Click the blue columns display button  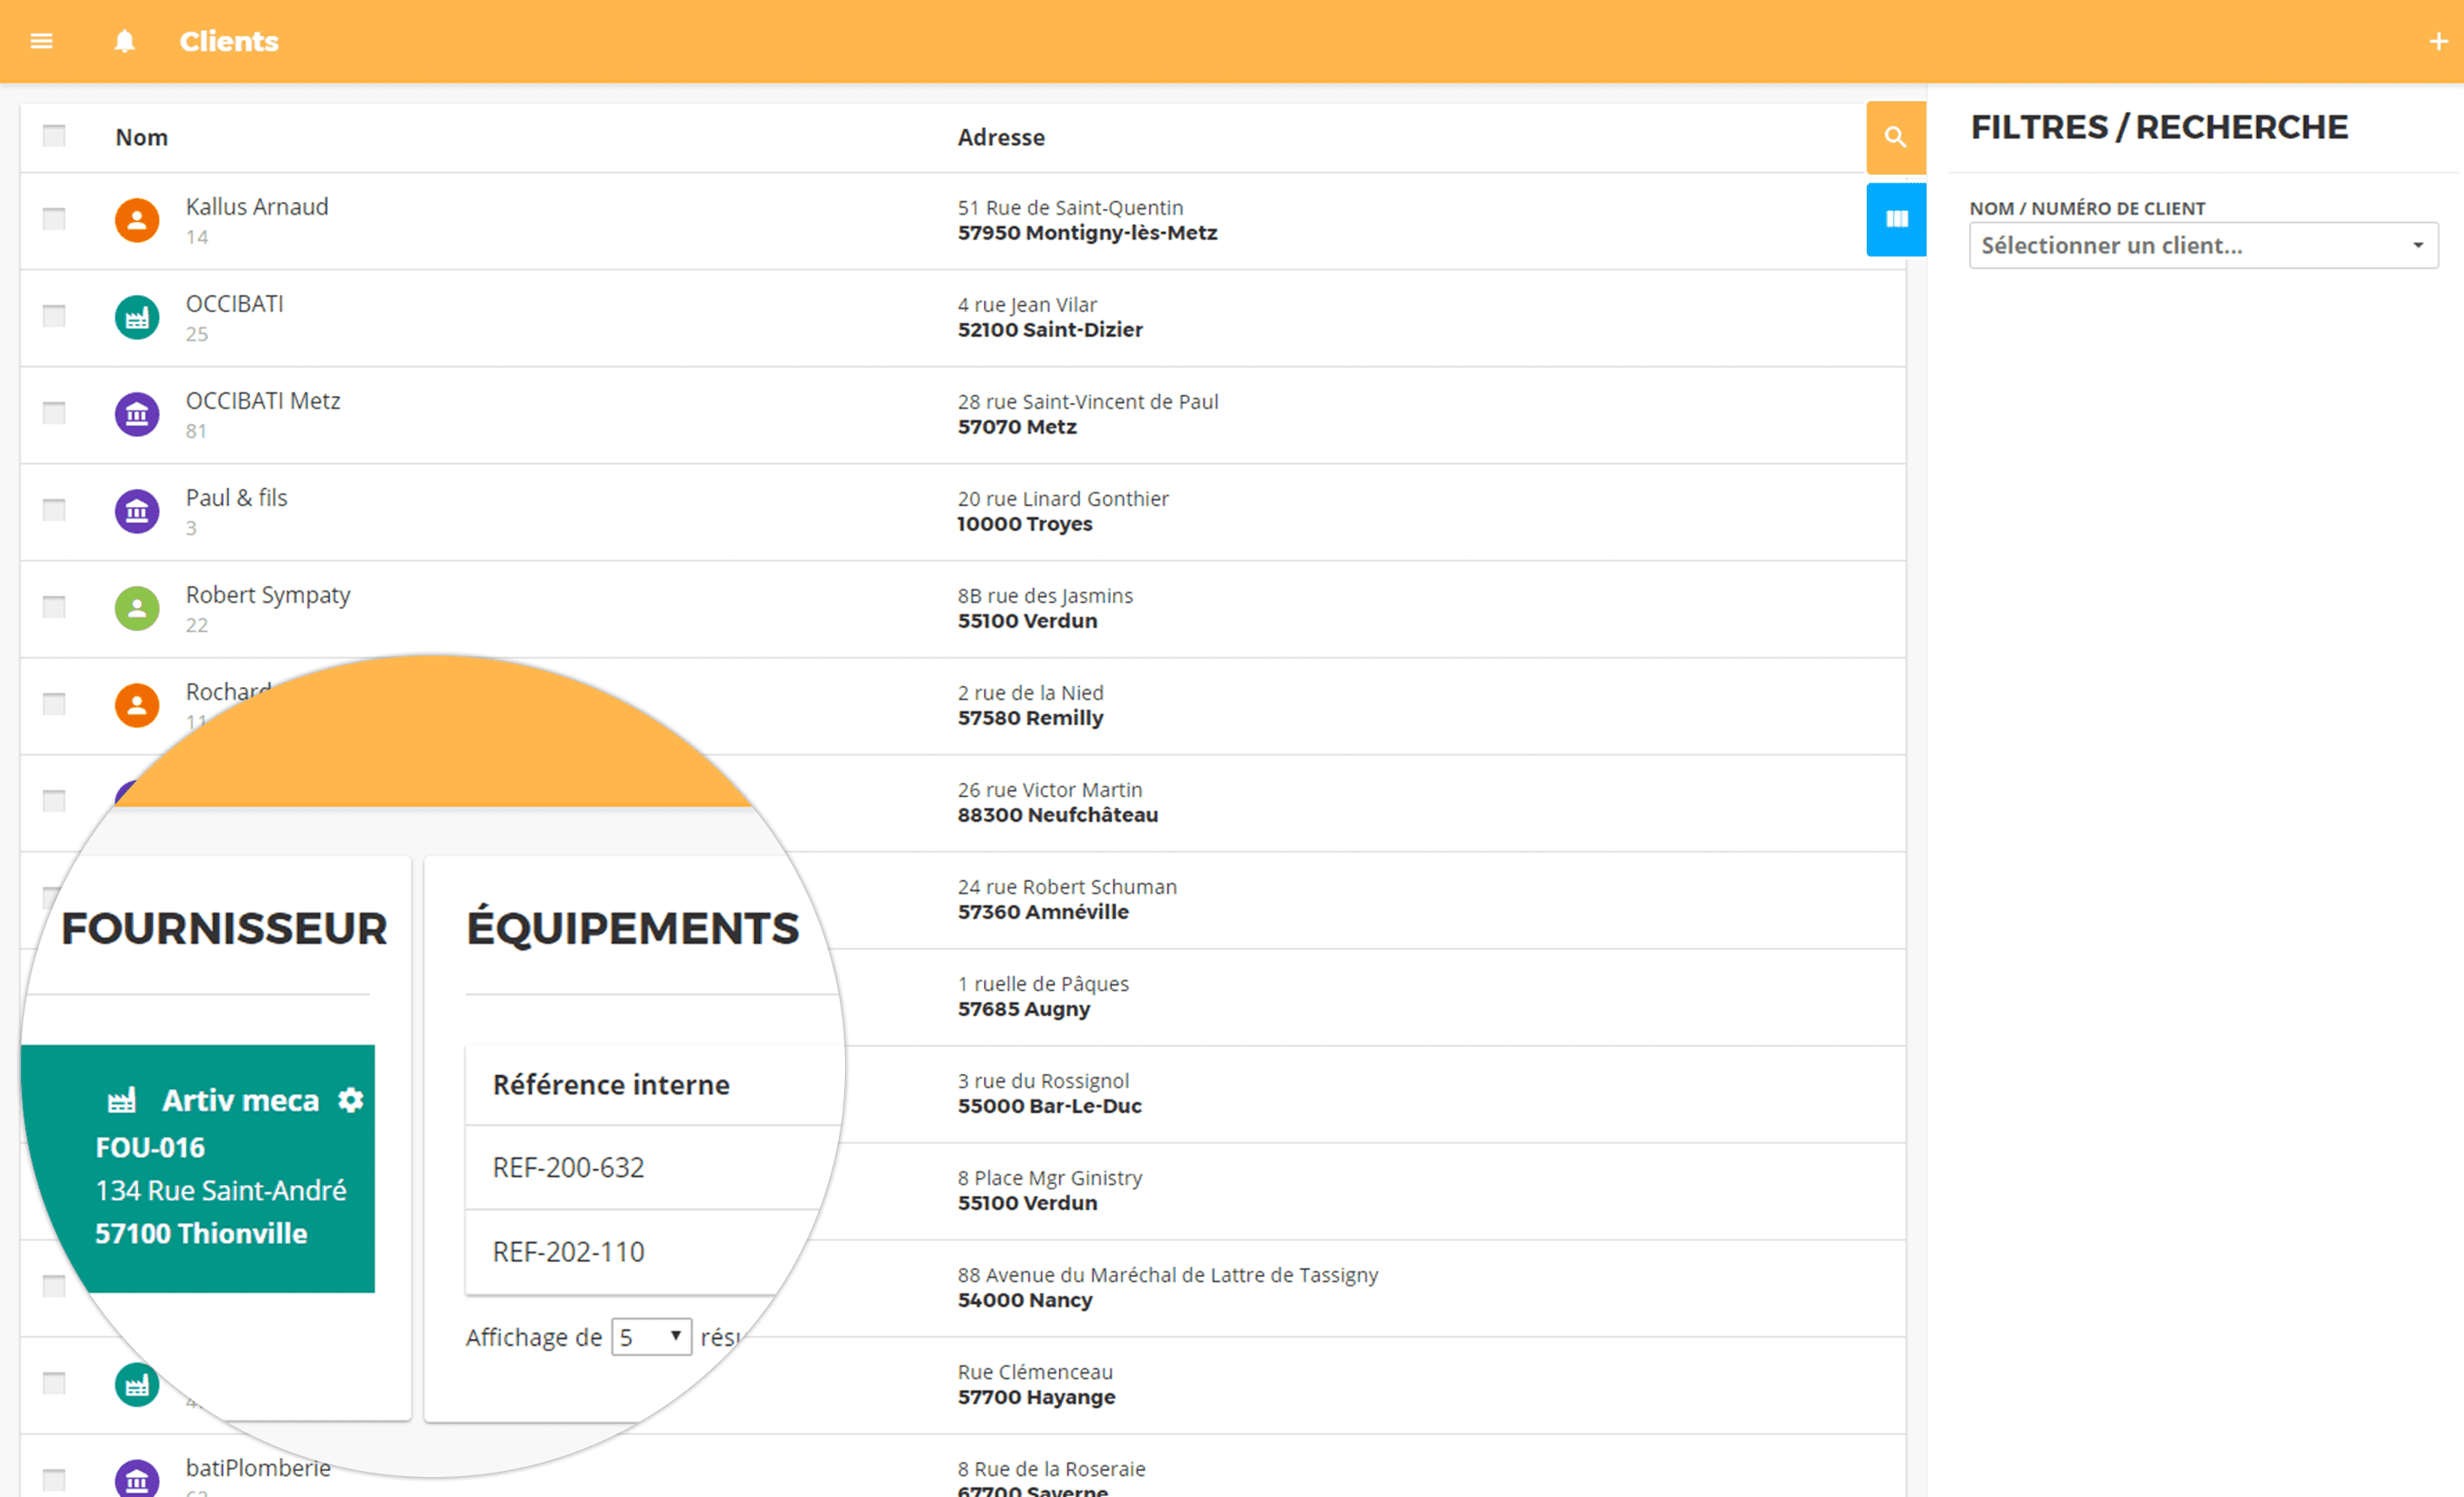1895,219
